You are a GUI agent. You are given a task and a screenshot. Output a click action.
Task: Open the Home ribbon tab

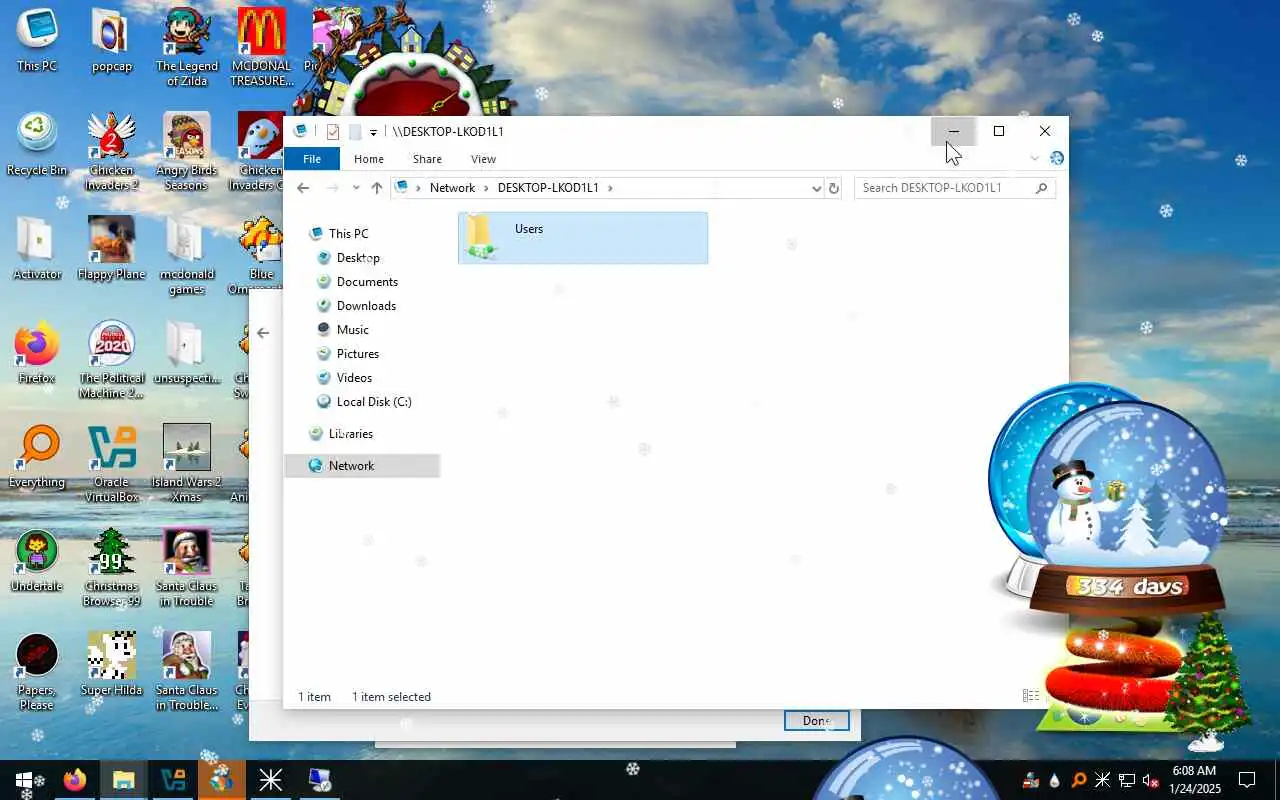click(369, 159)
